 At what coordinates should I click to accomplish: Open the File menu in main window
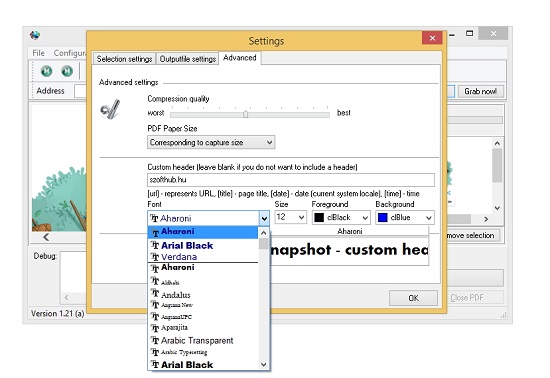(x=39, y=53)
